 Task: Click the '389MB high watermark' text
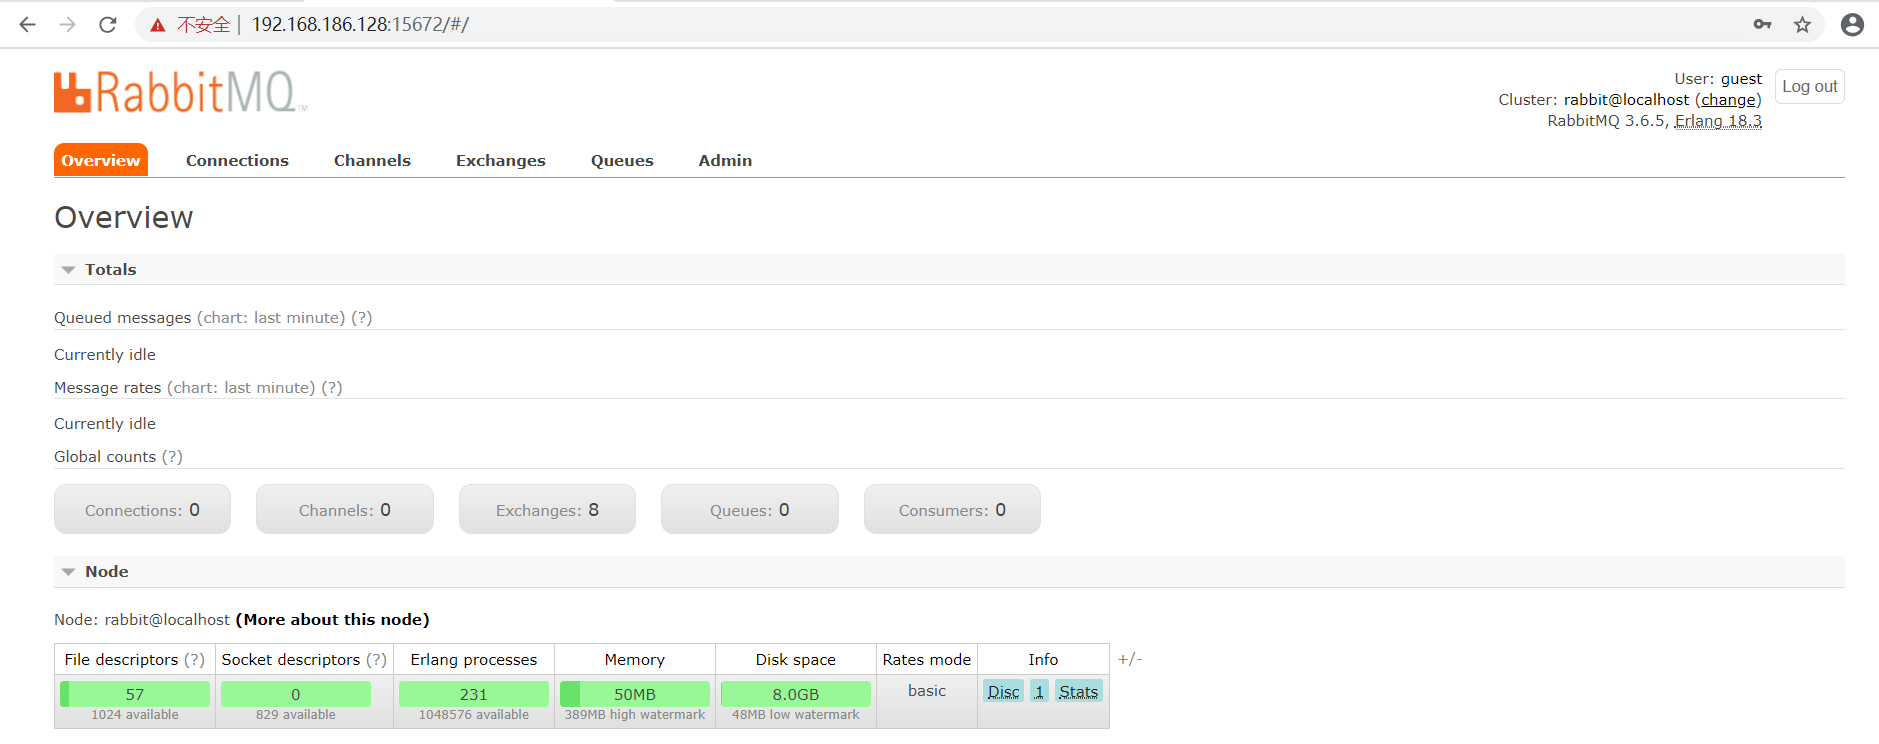point(635,715)
